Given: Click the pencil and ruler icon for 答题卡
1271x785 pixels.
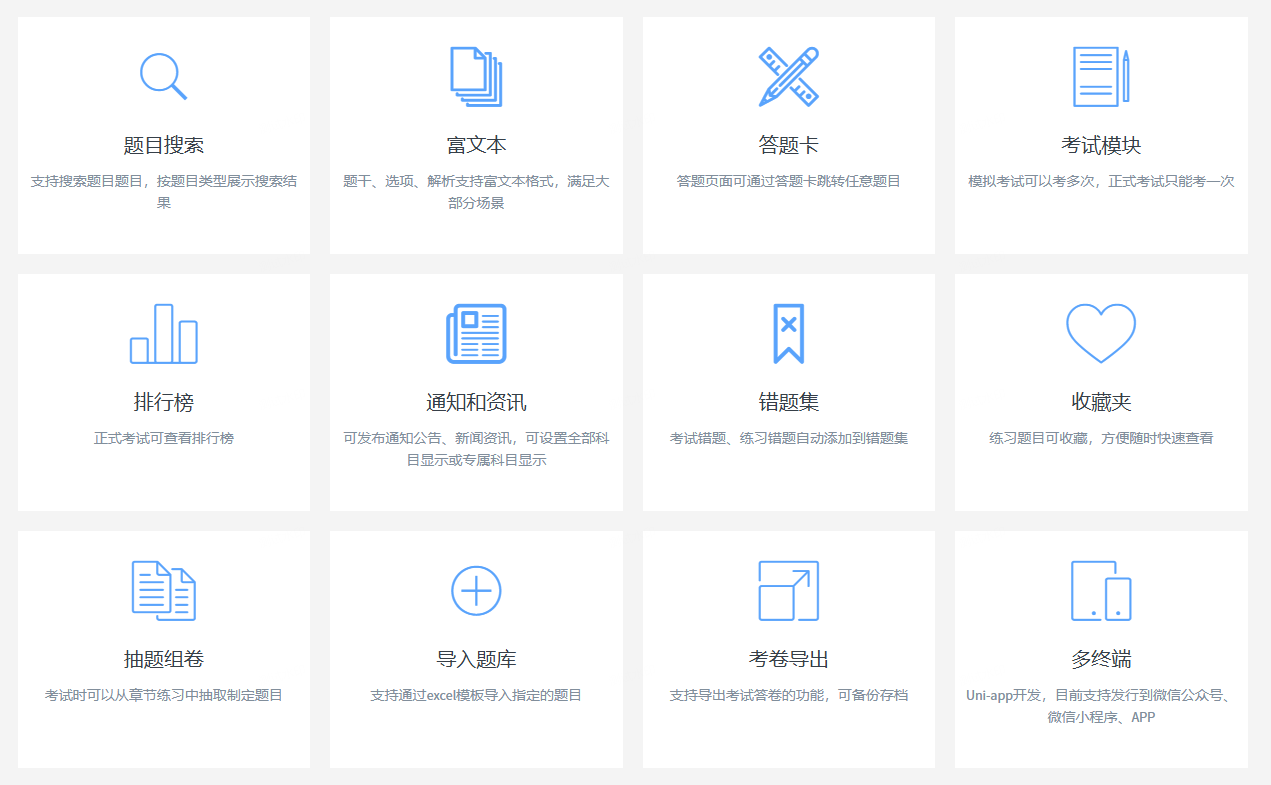Looking at the screenshot, I should (x=789, y=75).
